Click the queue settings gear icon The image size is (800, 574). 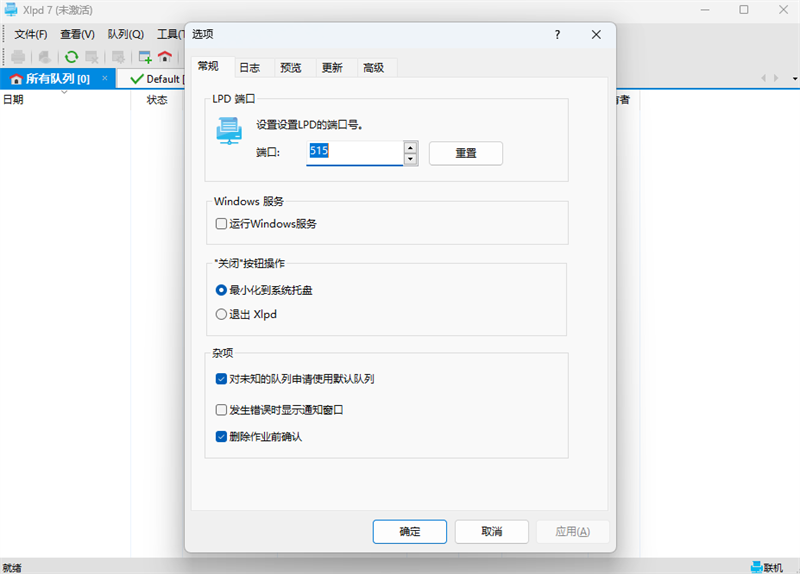click(118, 57)
